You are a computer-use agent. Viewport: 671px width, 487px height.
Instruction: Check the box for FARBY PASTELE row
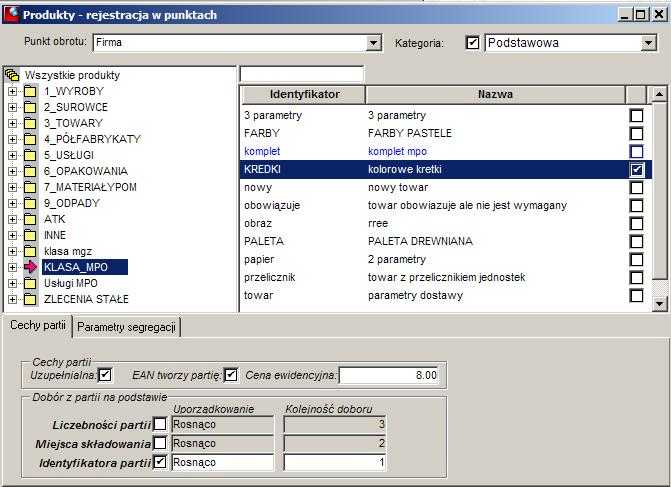pyautogui.click(x=636, y=134)
